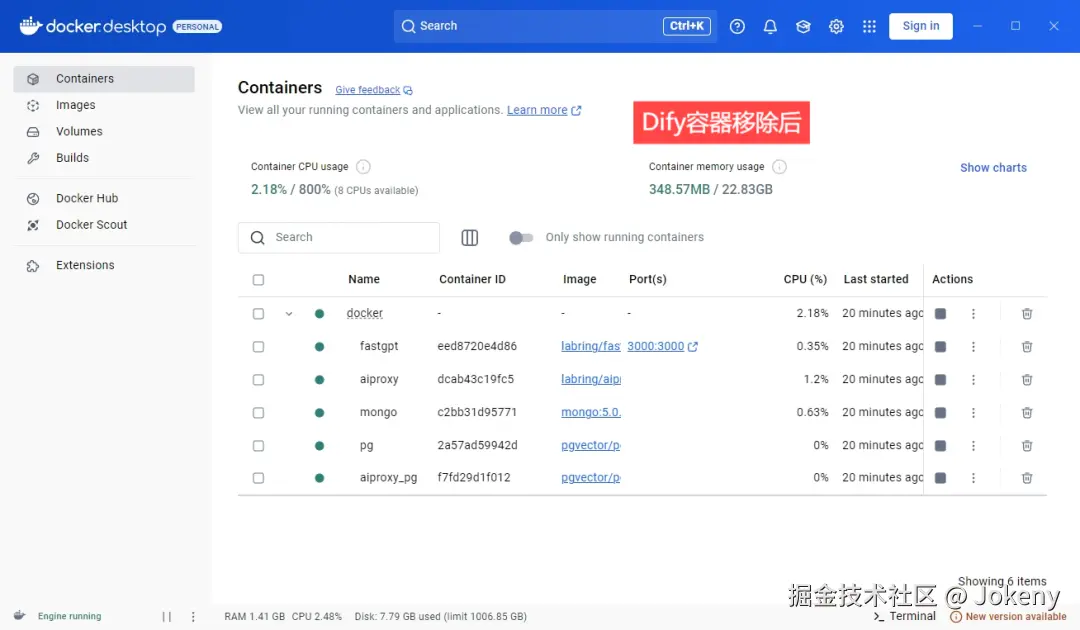Open Extensions in sidebar

[x=104, y=265]
